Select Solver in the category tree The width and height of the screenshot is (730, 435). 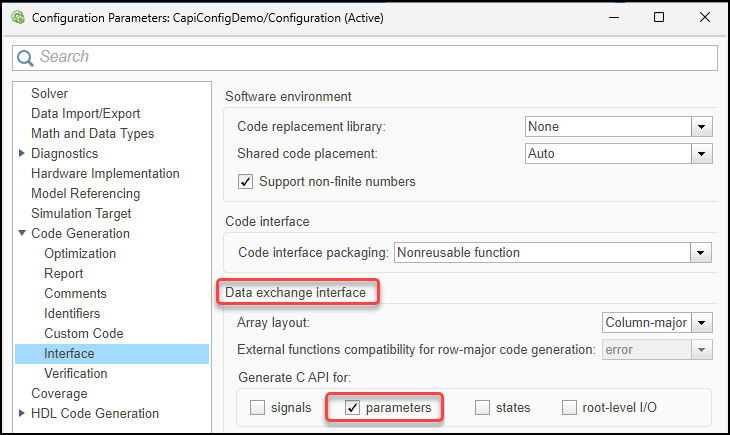[x=49, y=94]
